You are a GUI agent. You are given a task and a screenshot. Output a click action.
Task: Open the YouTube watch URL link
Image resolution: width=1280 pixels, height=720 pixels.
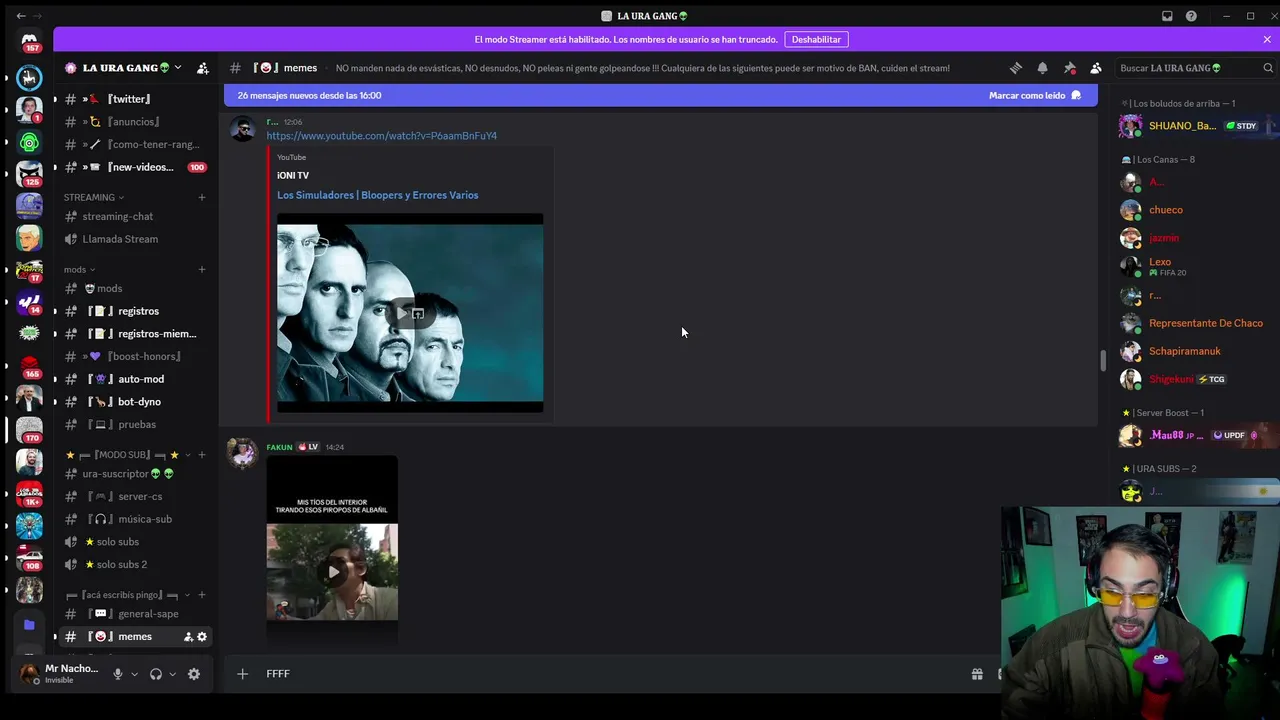point(381,136)
